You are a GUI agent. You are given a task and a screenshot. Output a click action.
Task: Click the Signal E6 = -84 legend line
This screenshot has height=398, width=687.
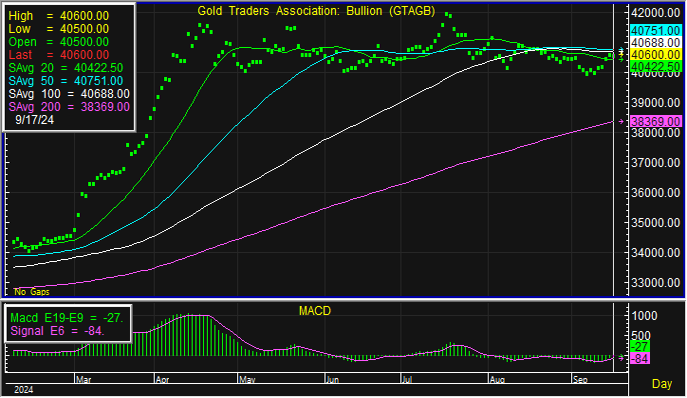point(57,331)
